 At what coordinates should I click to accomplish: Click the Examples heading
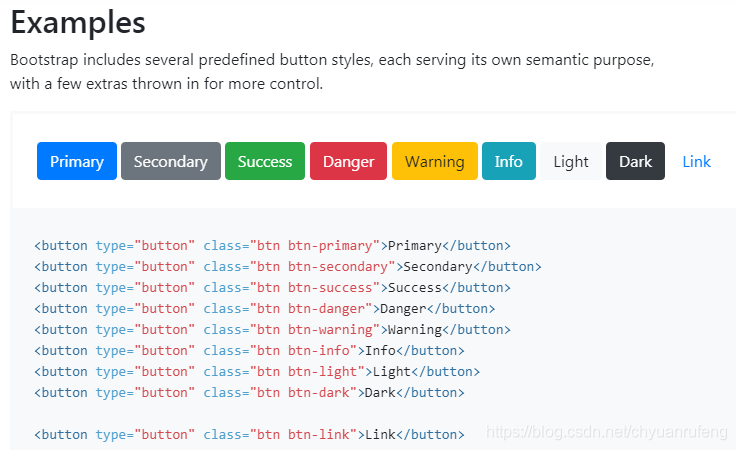click(x=78, y=22)
